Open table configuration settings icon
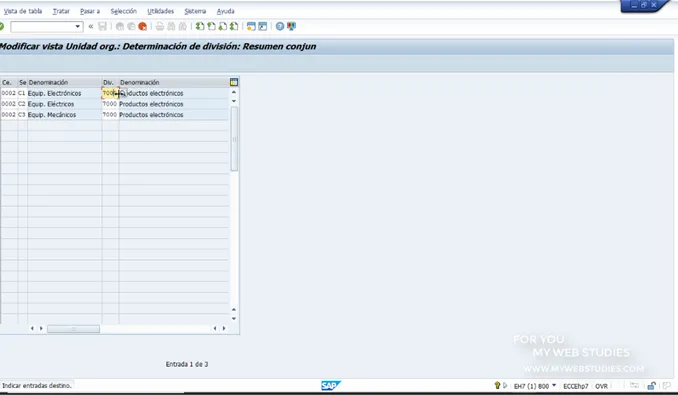 pos(234,82)
